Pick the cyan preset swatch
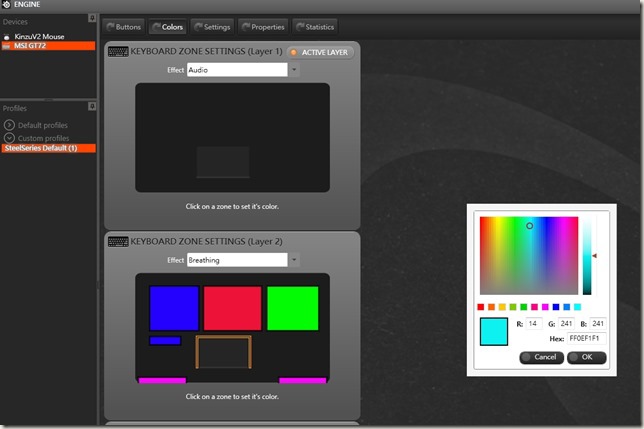 [577, 307]
